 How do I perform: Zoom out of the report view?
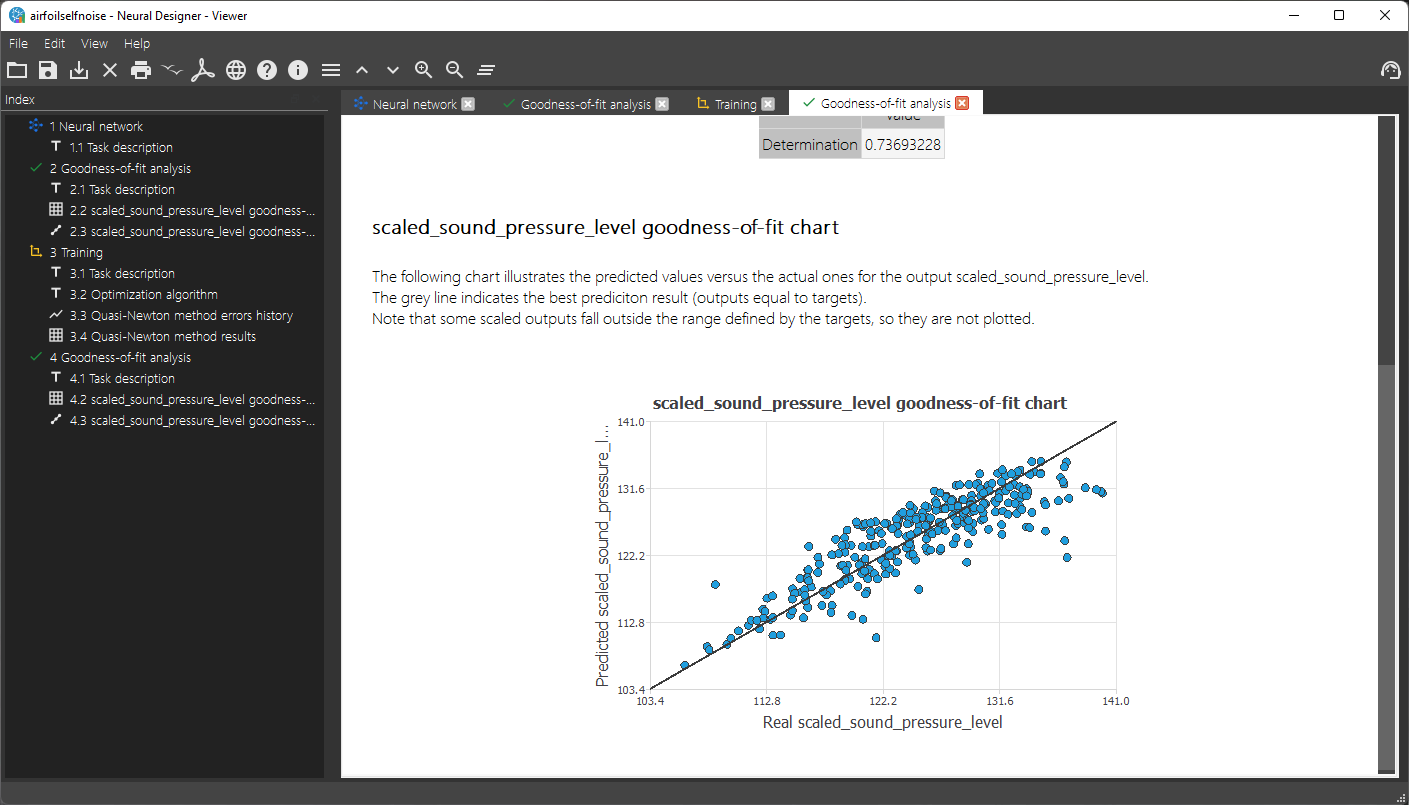[x=454, y=69]
